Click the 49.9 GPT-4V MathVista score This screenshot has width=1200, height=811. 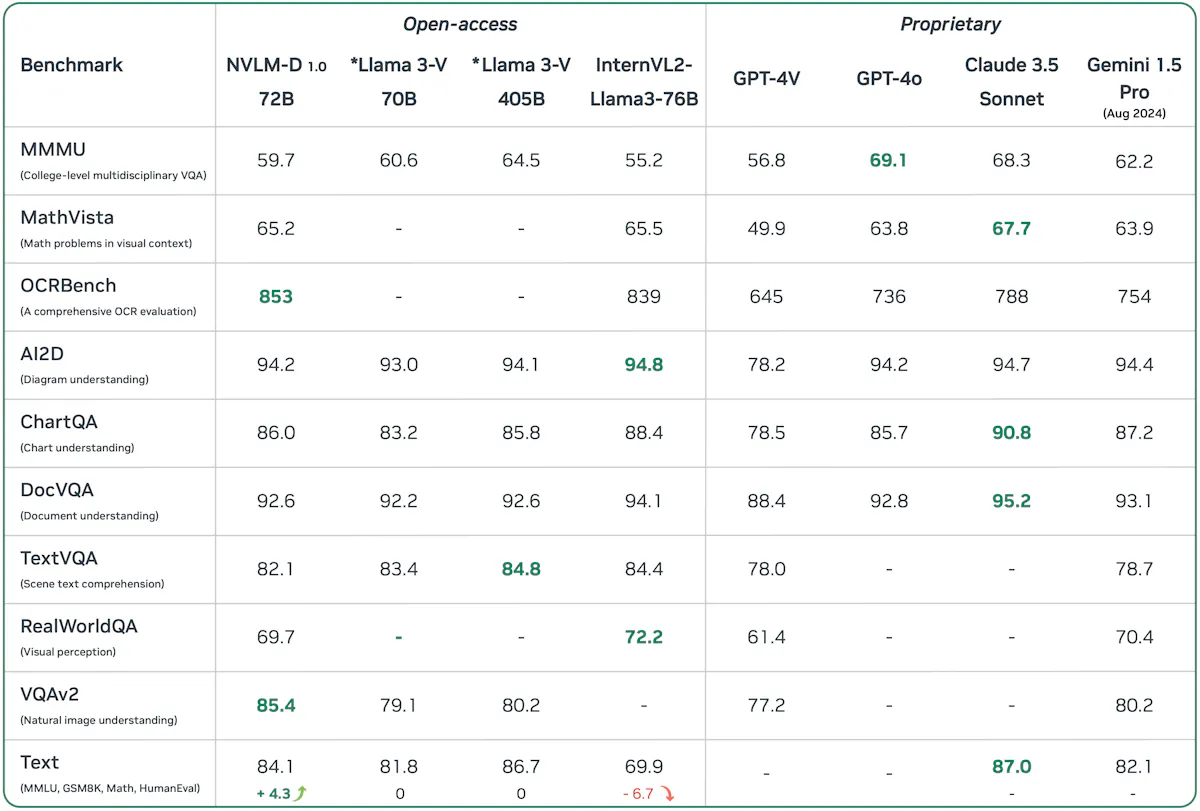[x=766, y=228]
